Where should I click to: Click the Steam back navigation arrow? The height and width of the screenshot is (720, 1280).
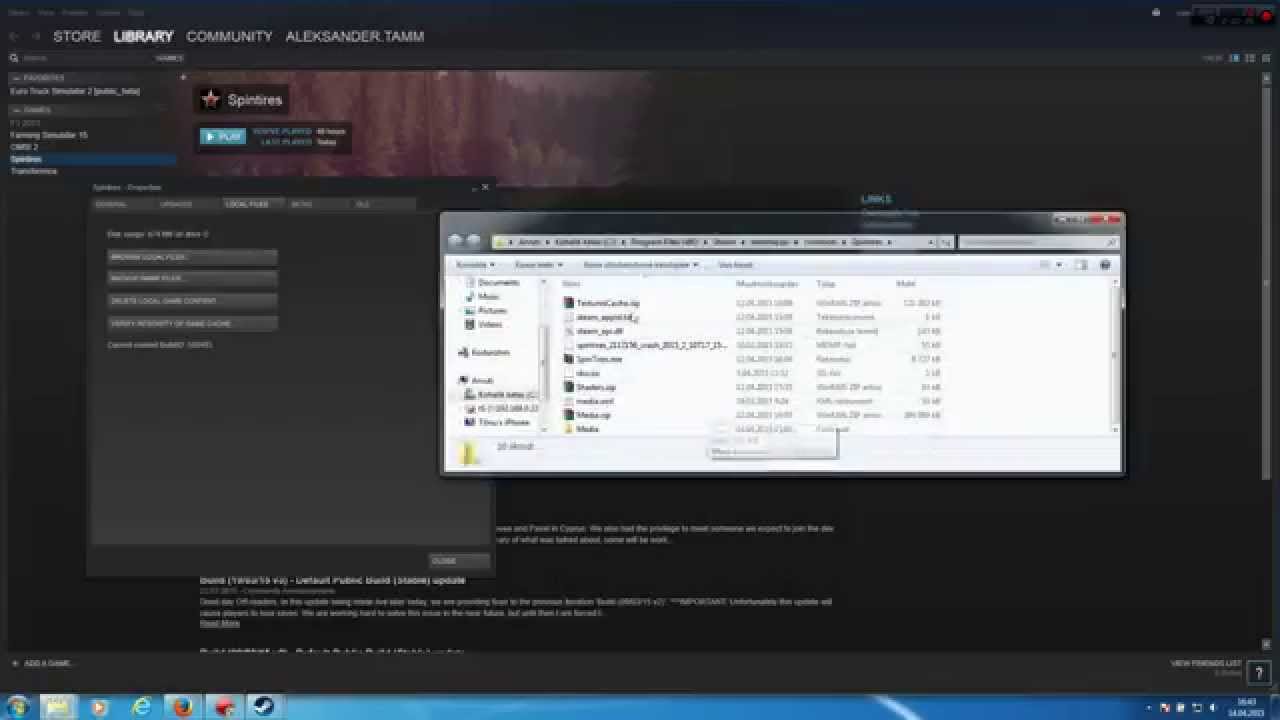(14, 36)
